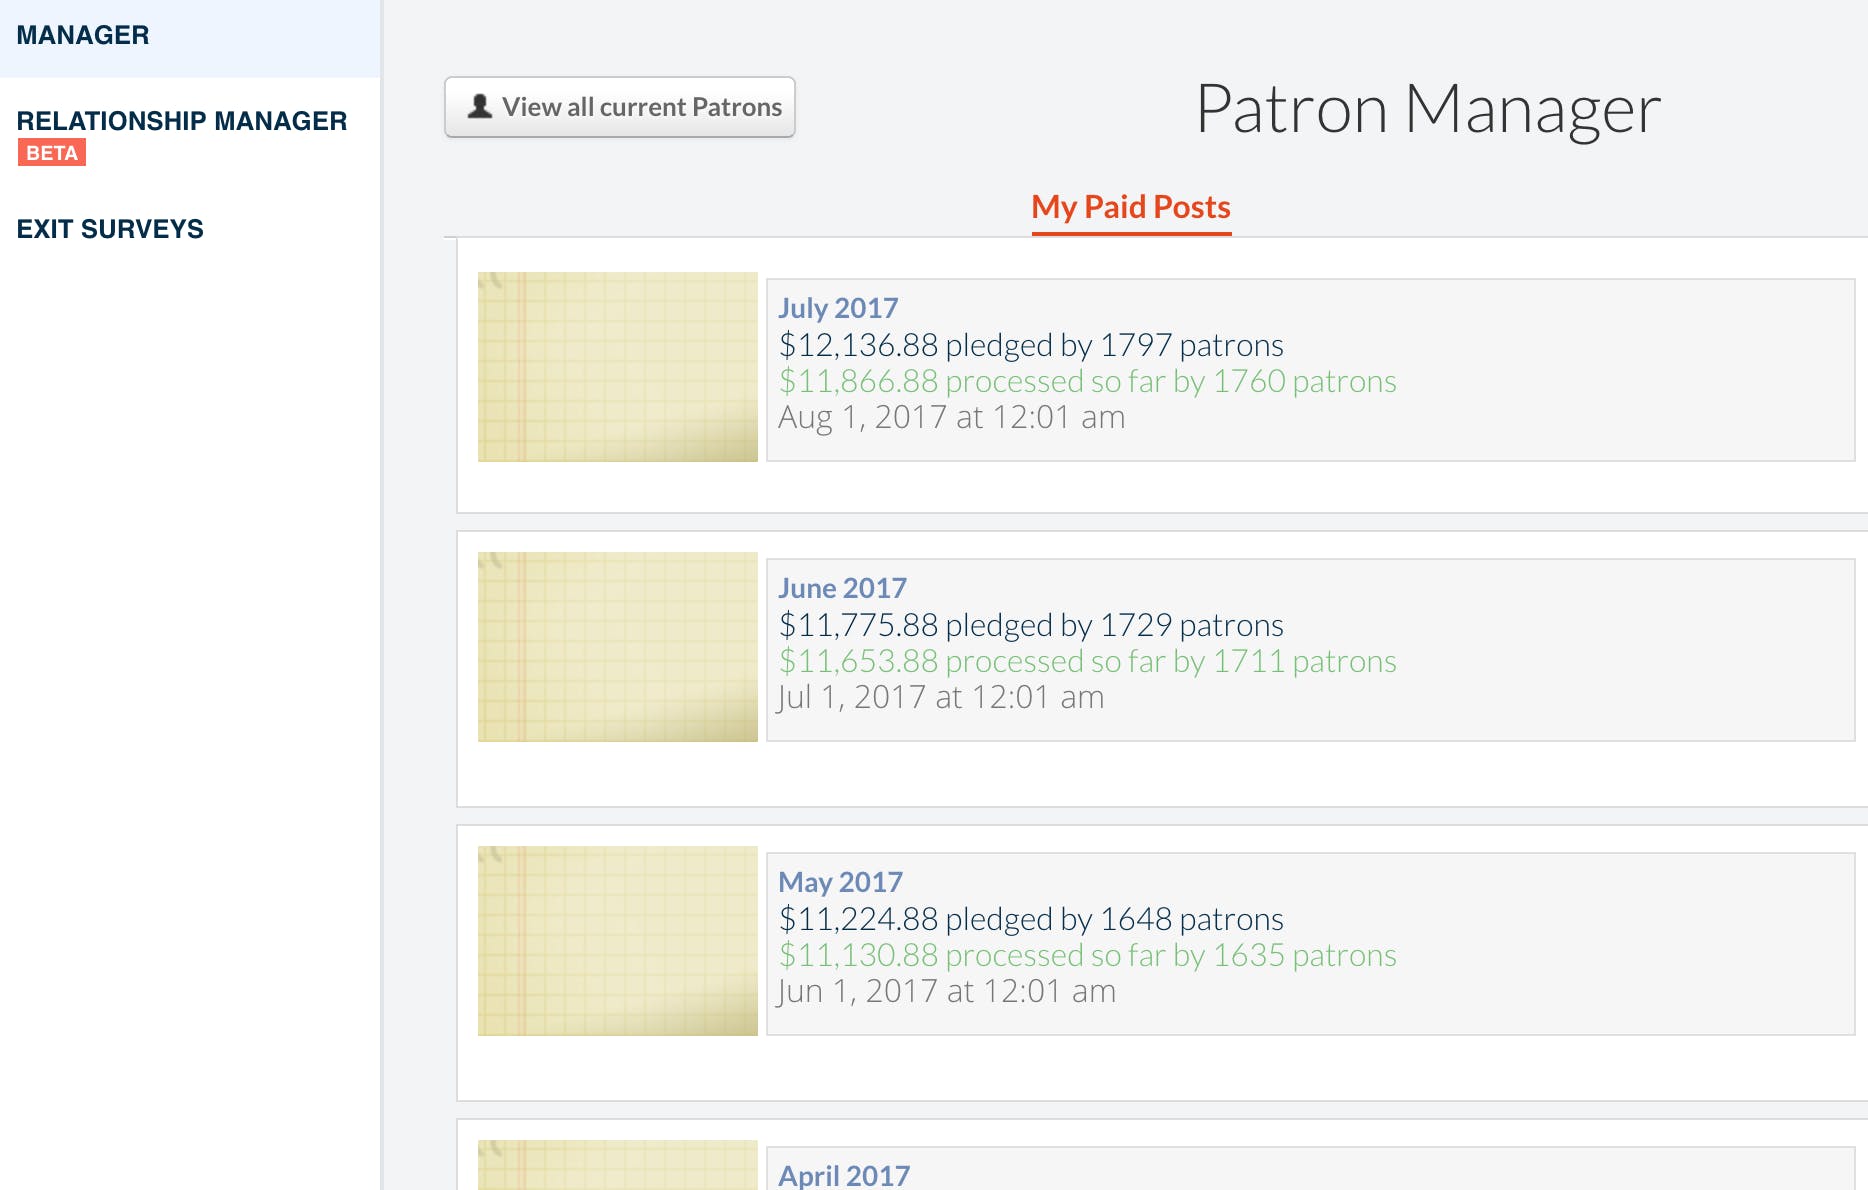This screenshot has height=1190, width=1868.
Task: Click "$12,136.88 pledged by 1797 patrons" text
Action: [1031, 345]
